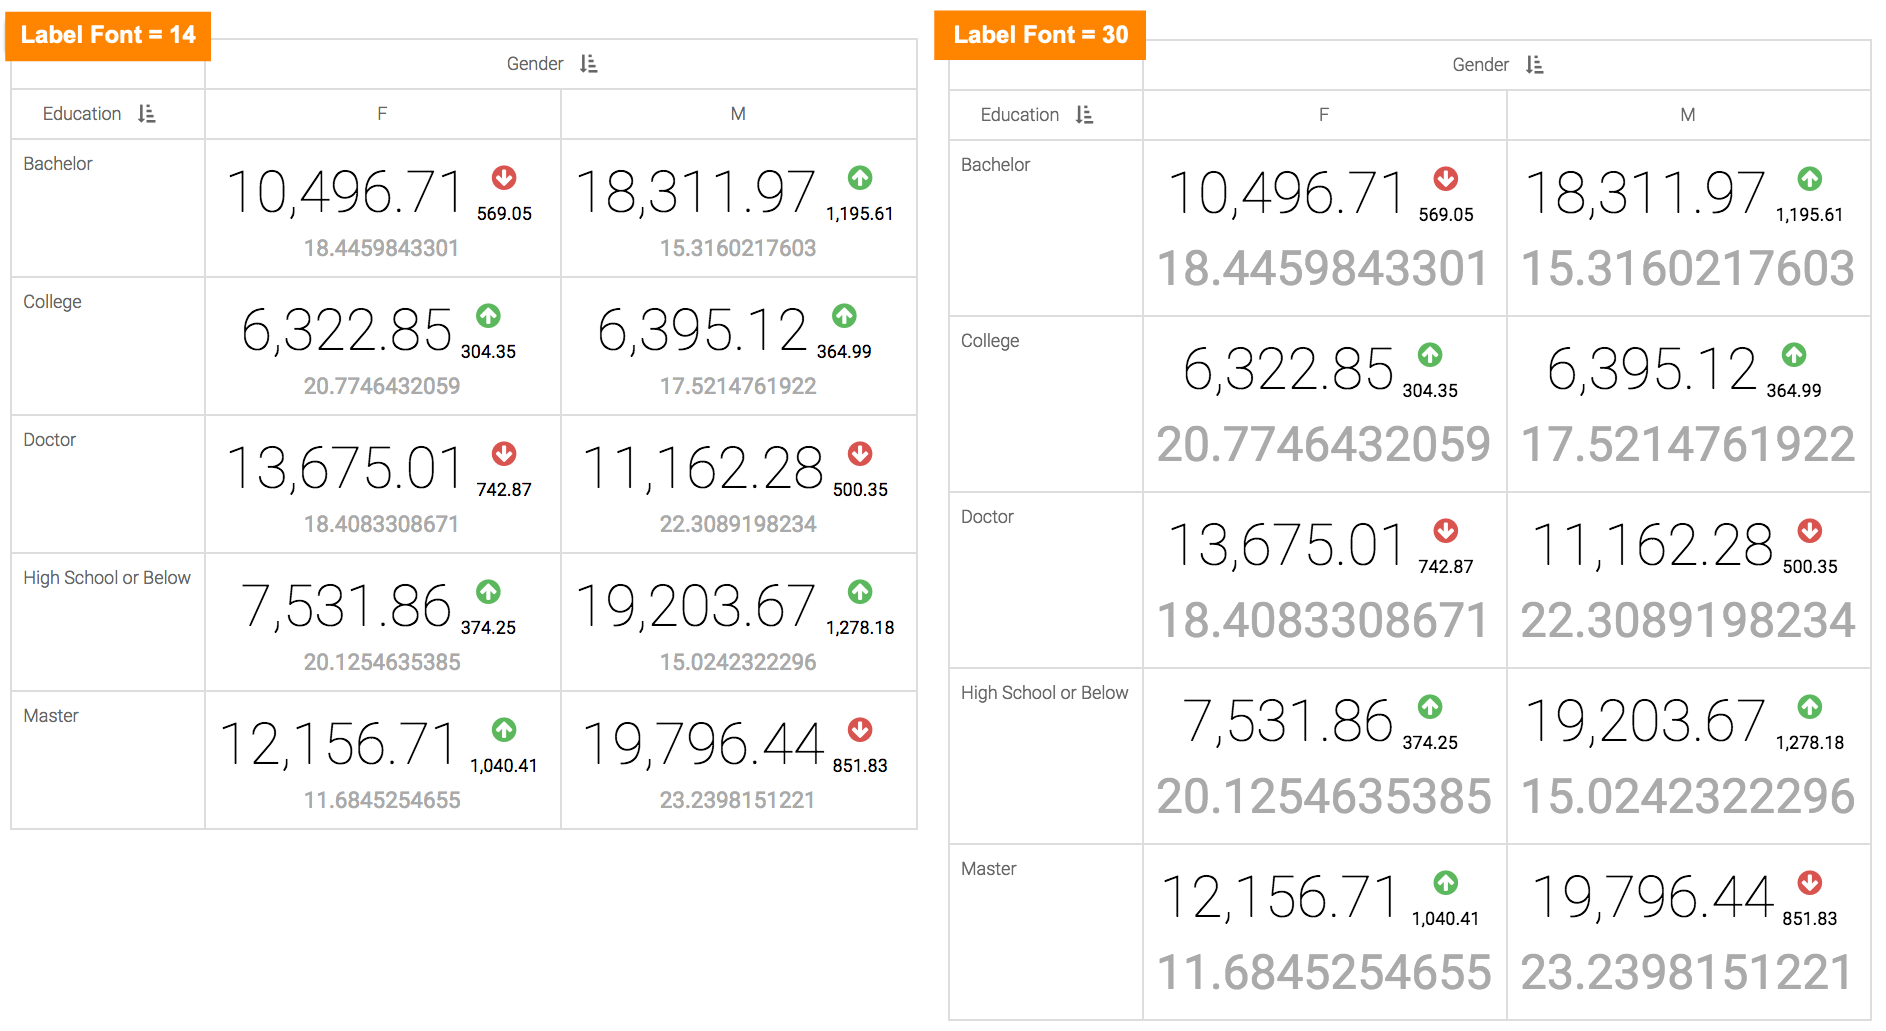Click the 364.99 small value in right table

click(1794, 391)
